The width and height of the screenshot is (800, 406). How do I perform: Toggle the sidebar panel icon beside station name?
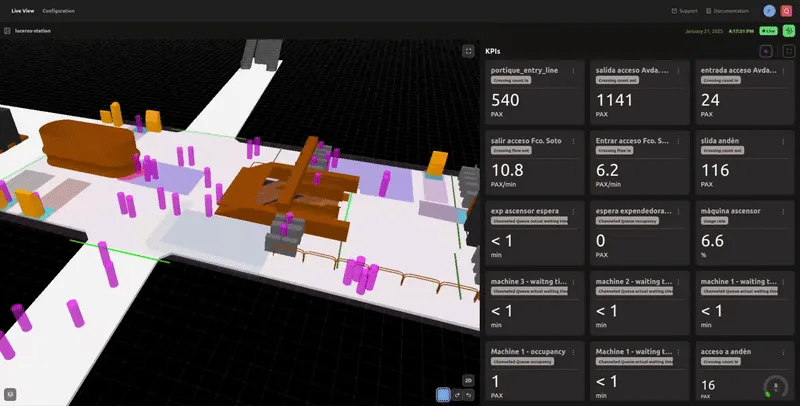tap(7, 31)
